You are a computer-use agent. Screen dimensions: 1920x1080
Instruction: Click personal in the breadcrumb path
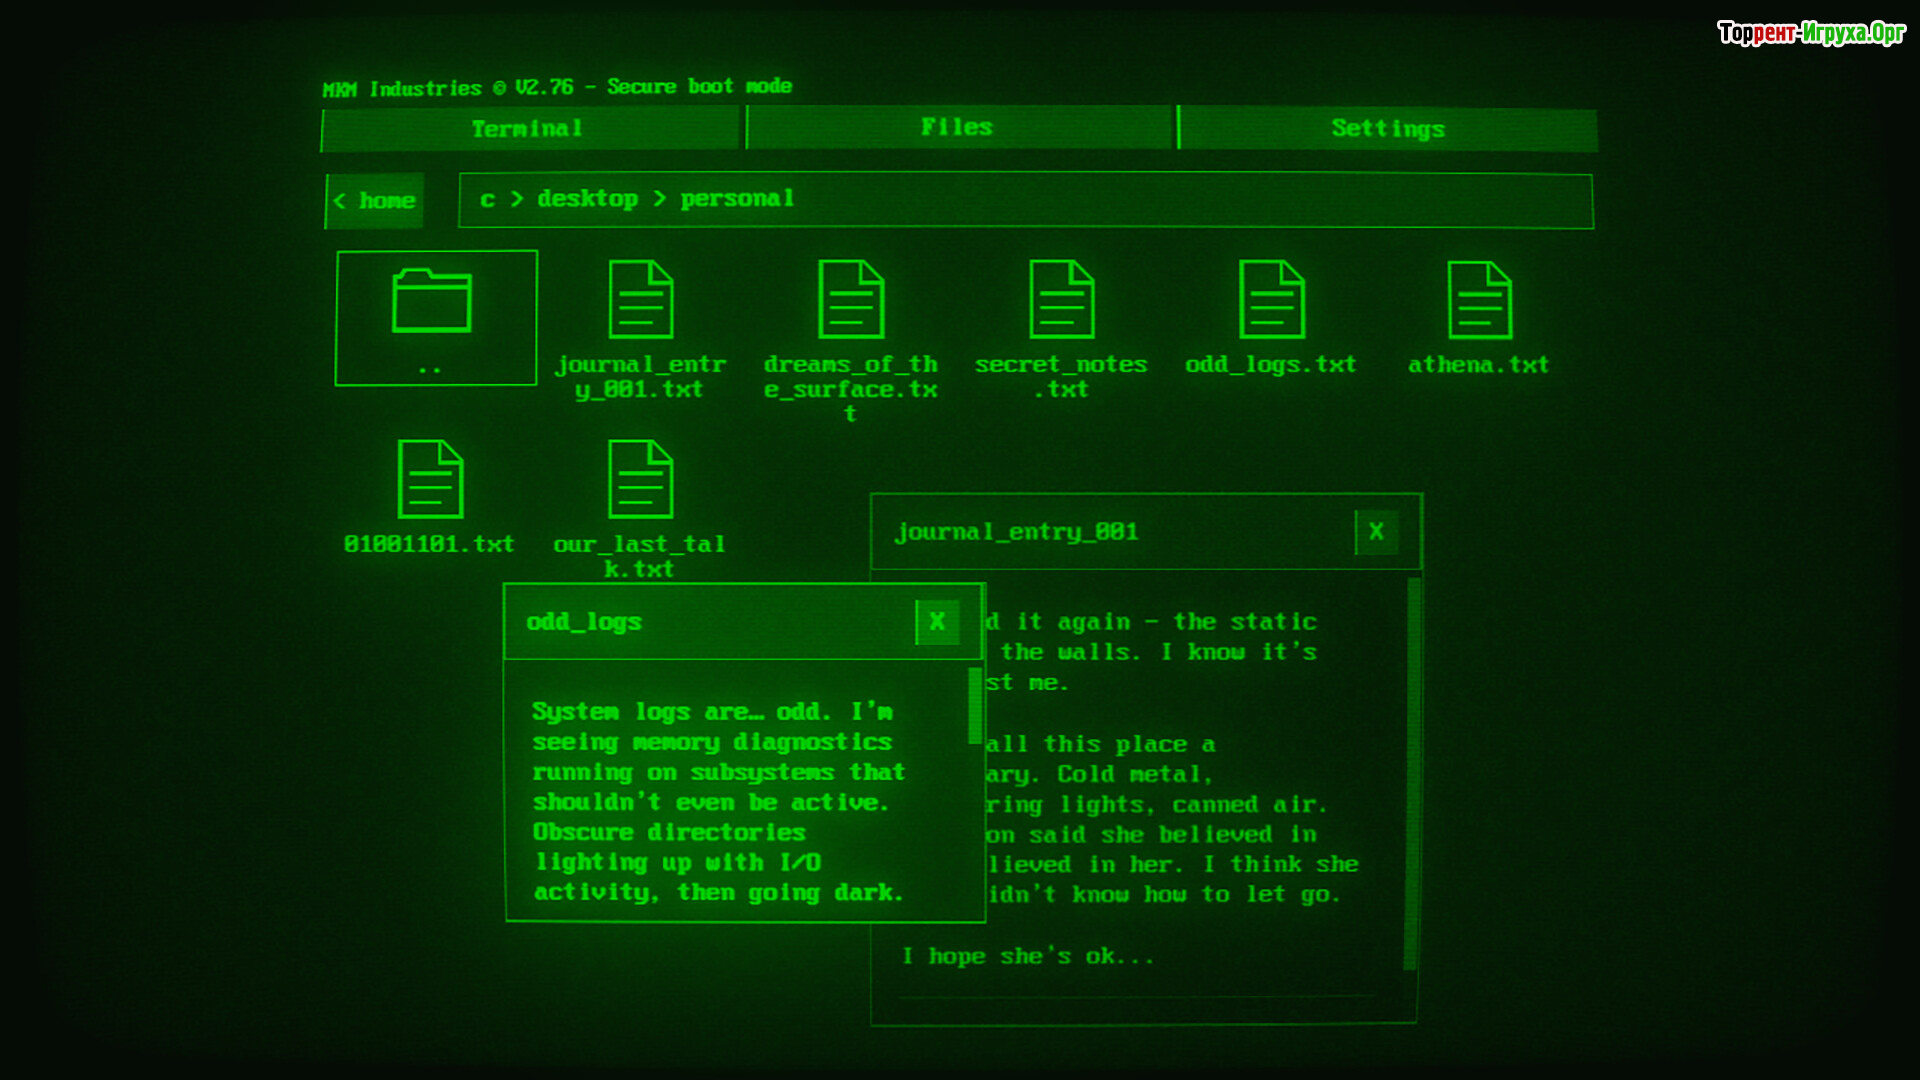[x=738, y=199]
